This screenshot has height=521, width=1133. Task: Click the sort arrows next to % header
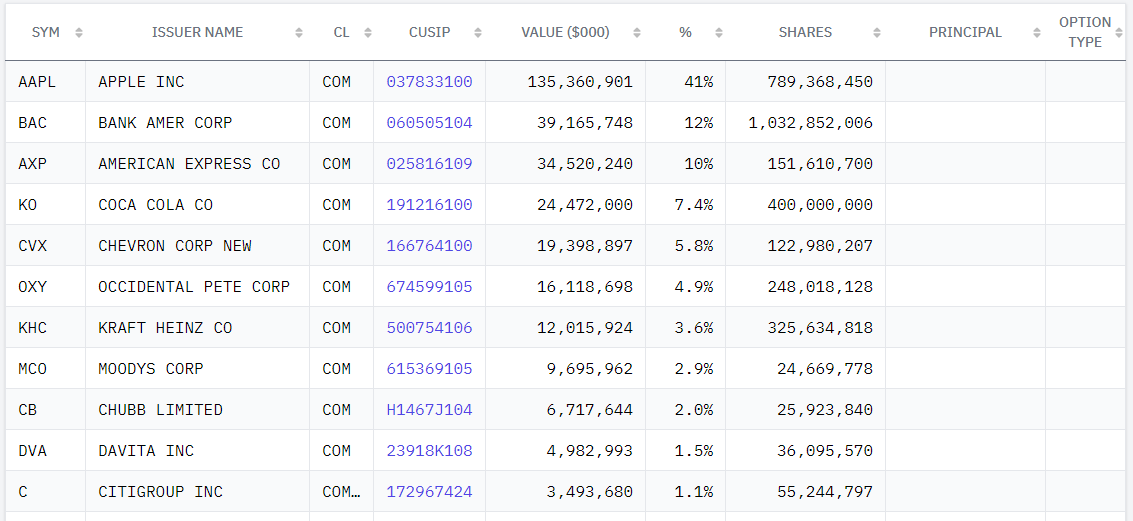click(x=717, y=33)
